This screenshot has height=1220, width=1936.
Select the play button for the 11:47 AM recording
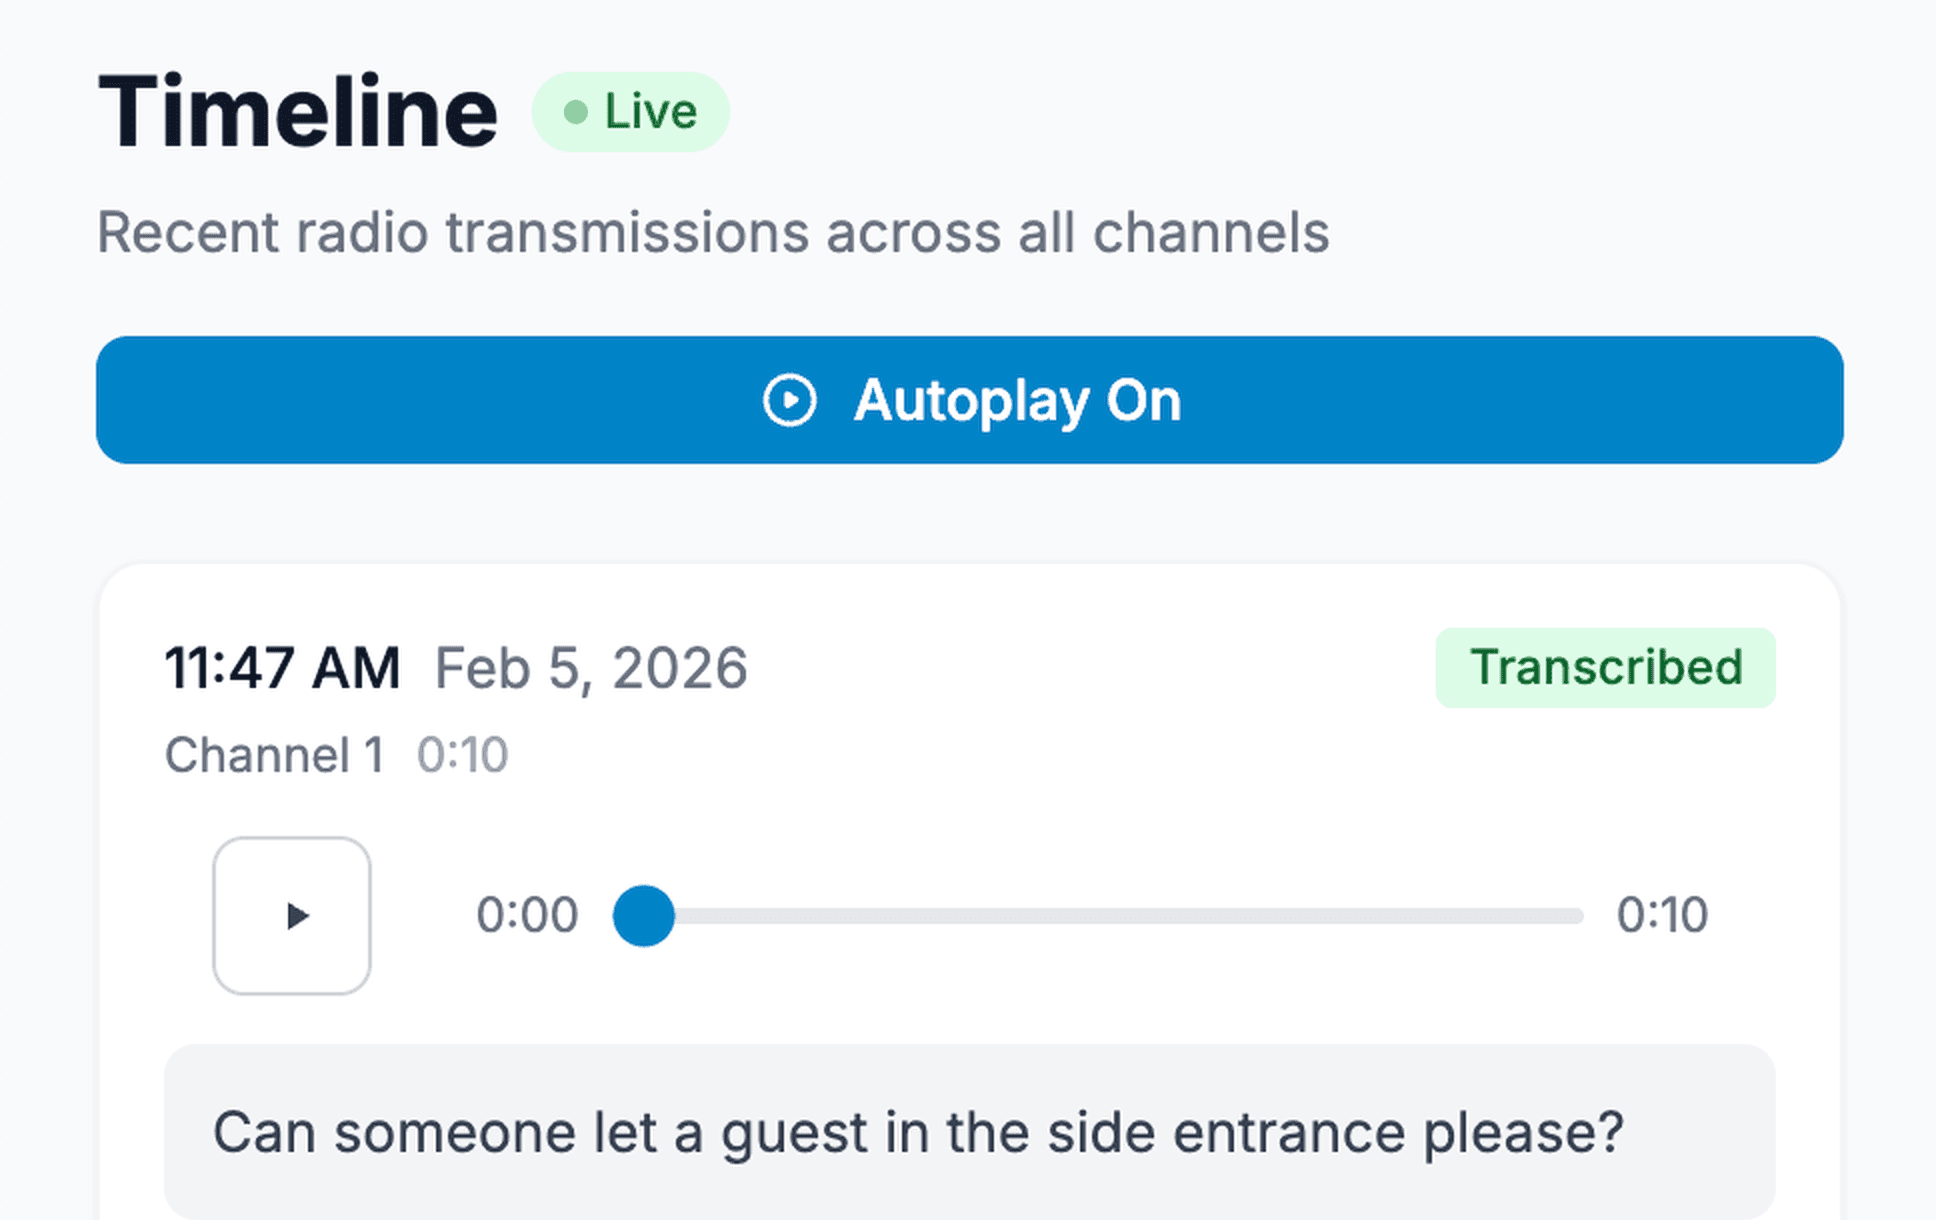[x=293, y=915]
